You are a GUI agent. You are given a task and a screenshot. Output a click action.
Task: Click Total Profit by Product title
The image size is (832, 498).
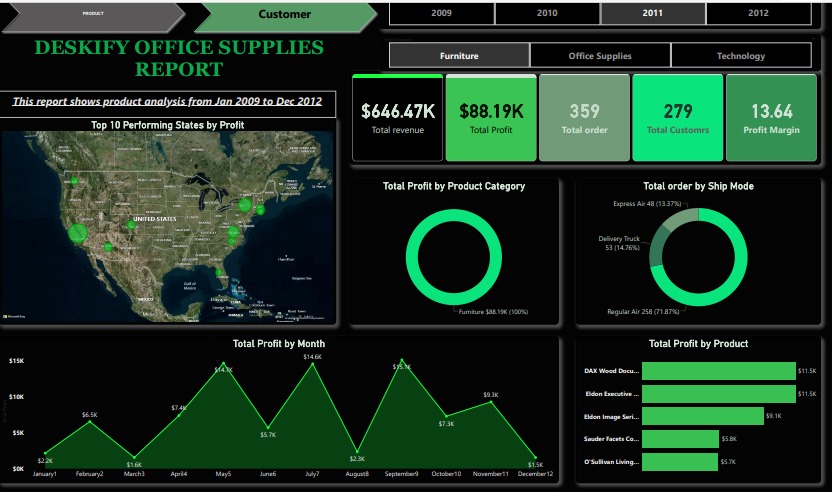[x=698, y=344]
